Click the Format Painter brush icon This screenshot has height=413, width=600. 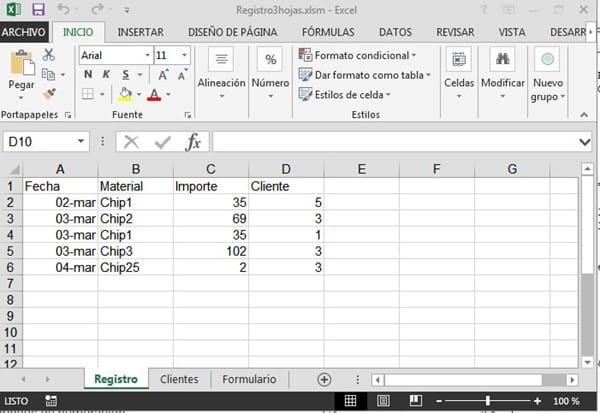point(49,93)
